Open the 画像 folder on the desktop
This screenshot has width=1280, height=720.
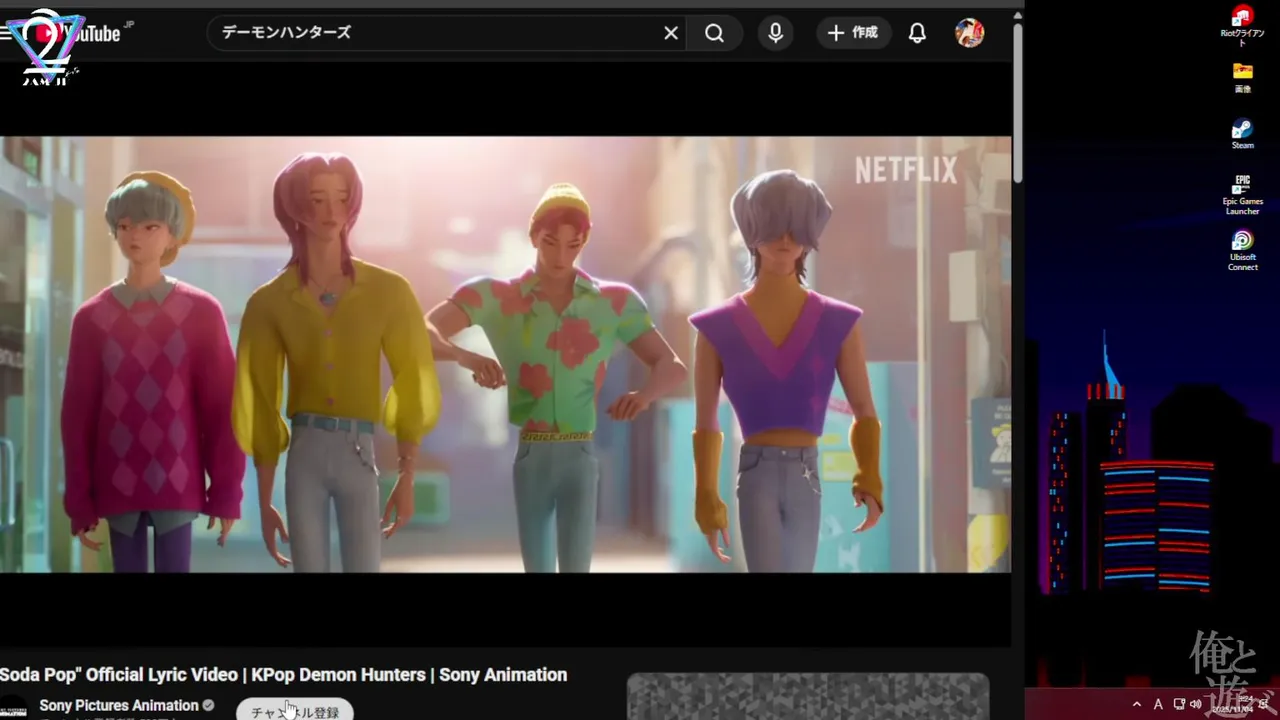(1242, 77)
